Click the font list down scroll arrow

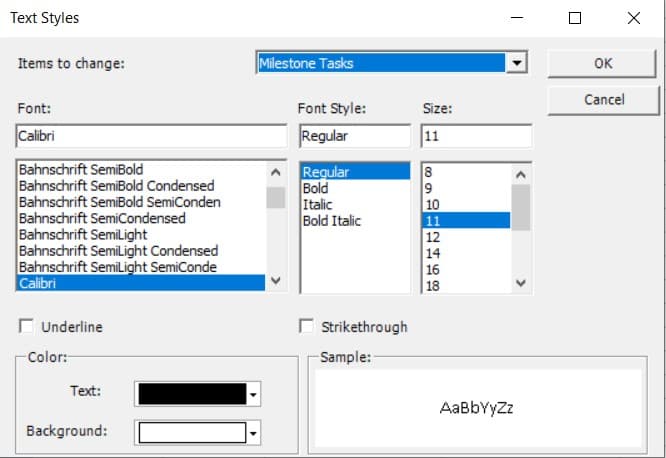(x=276, y=280)
